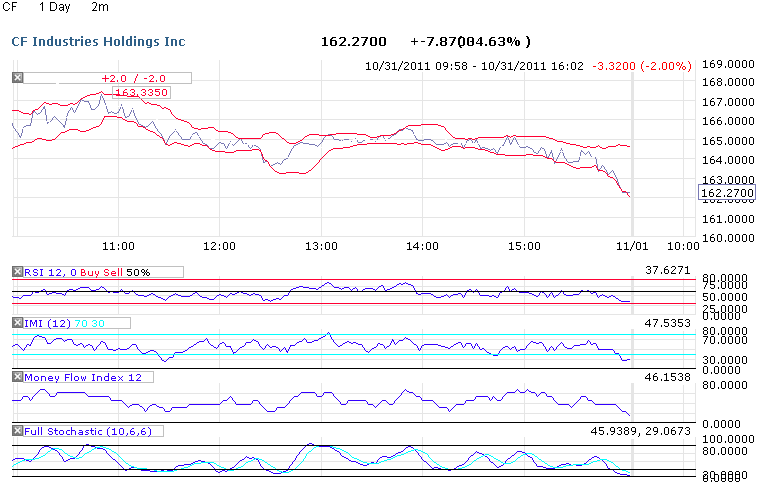The height and width of the screenshot is (489, 768).
Task: Click the 11:00 time axis label
Action: click(118, 246)
